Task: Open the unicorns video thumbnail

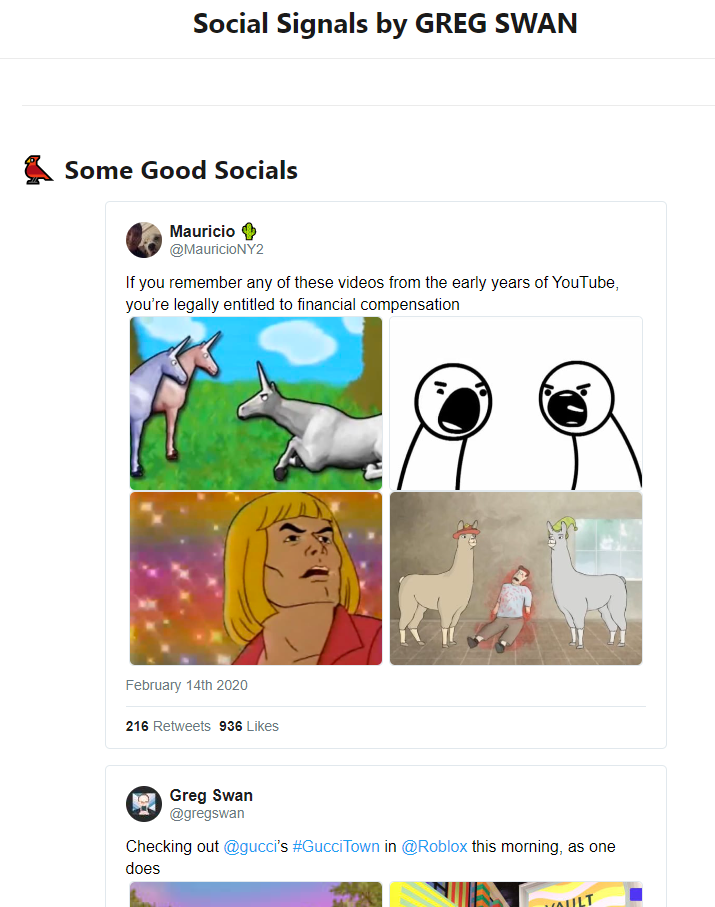Action: click(x=256, y=403)
